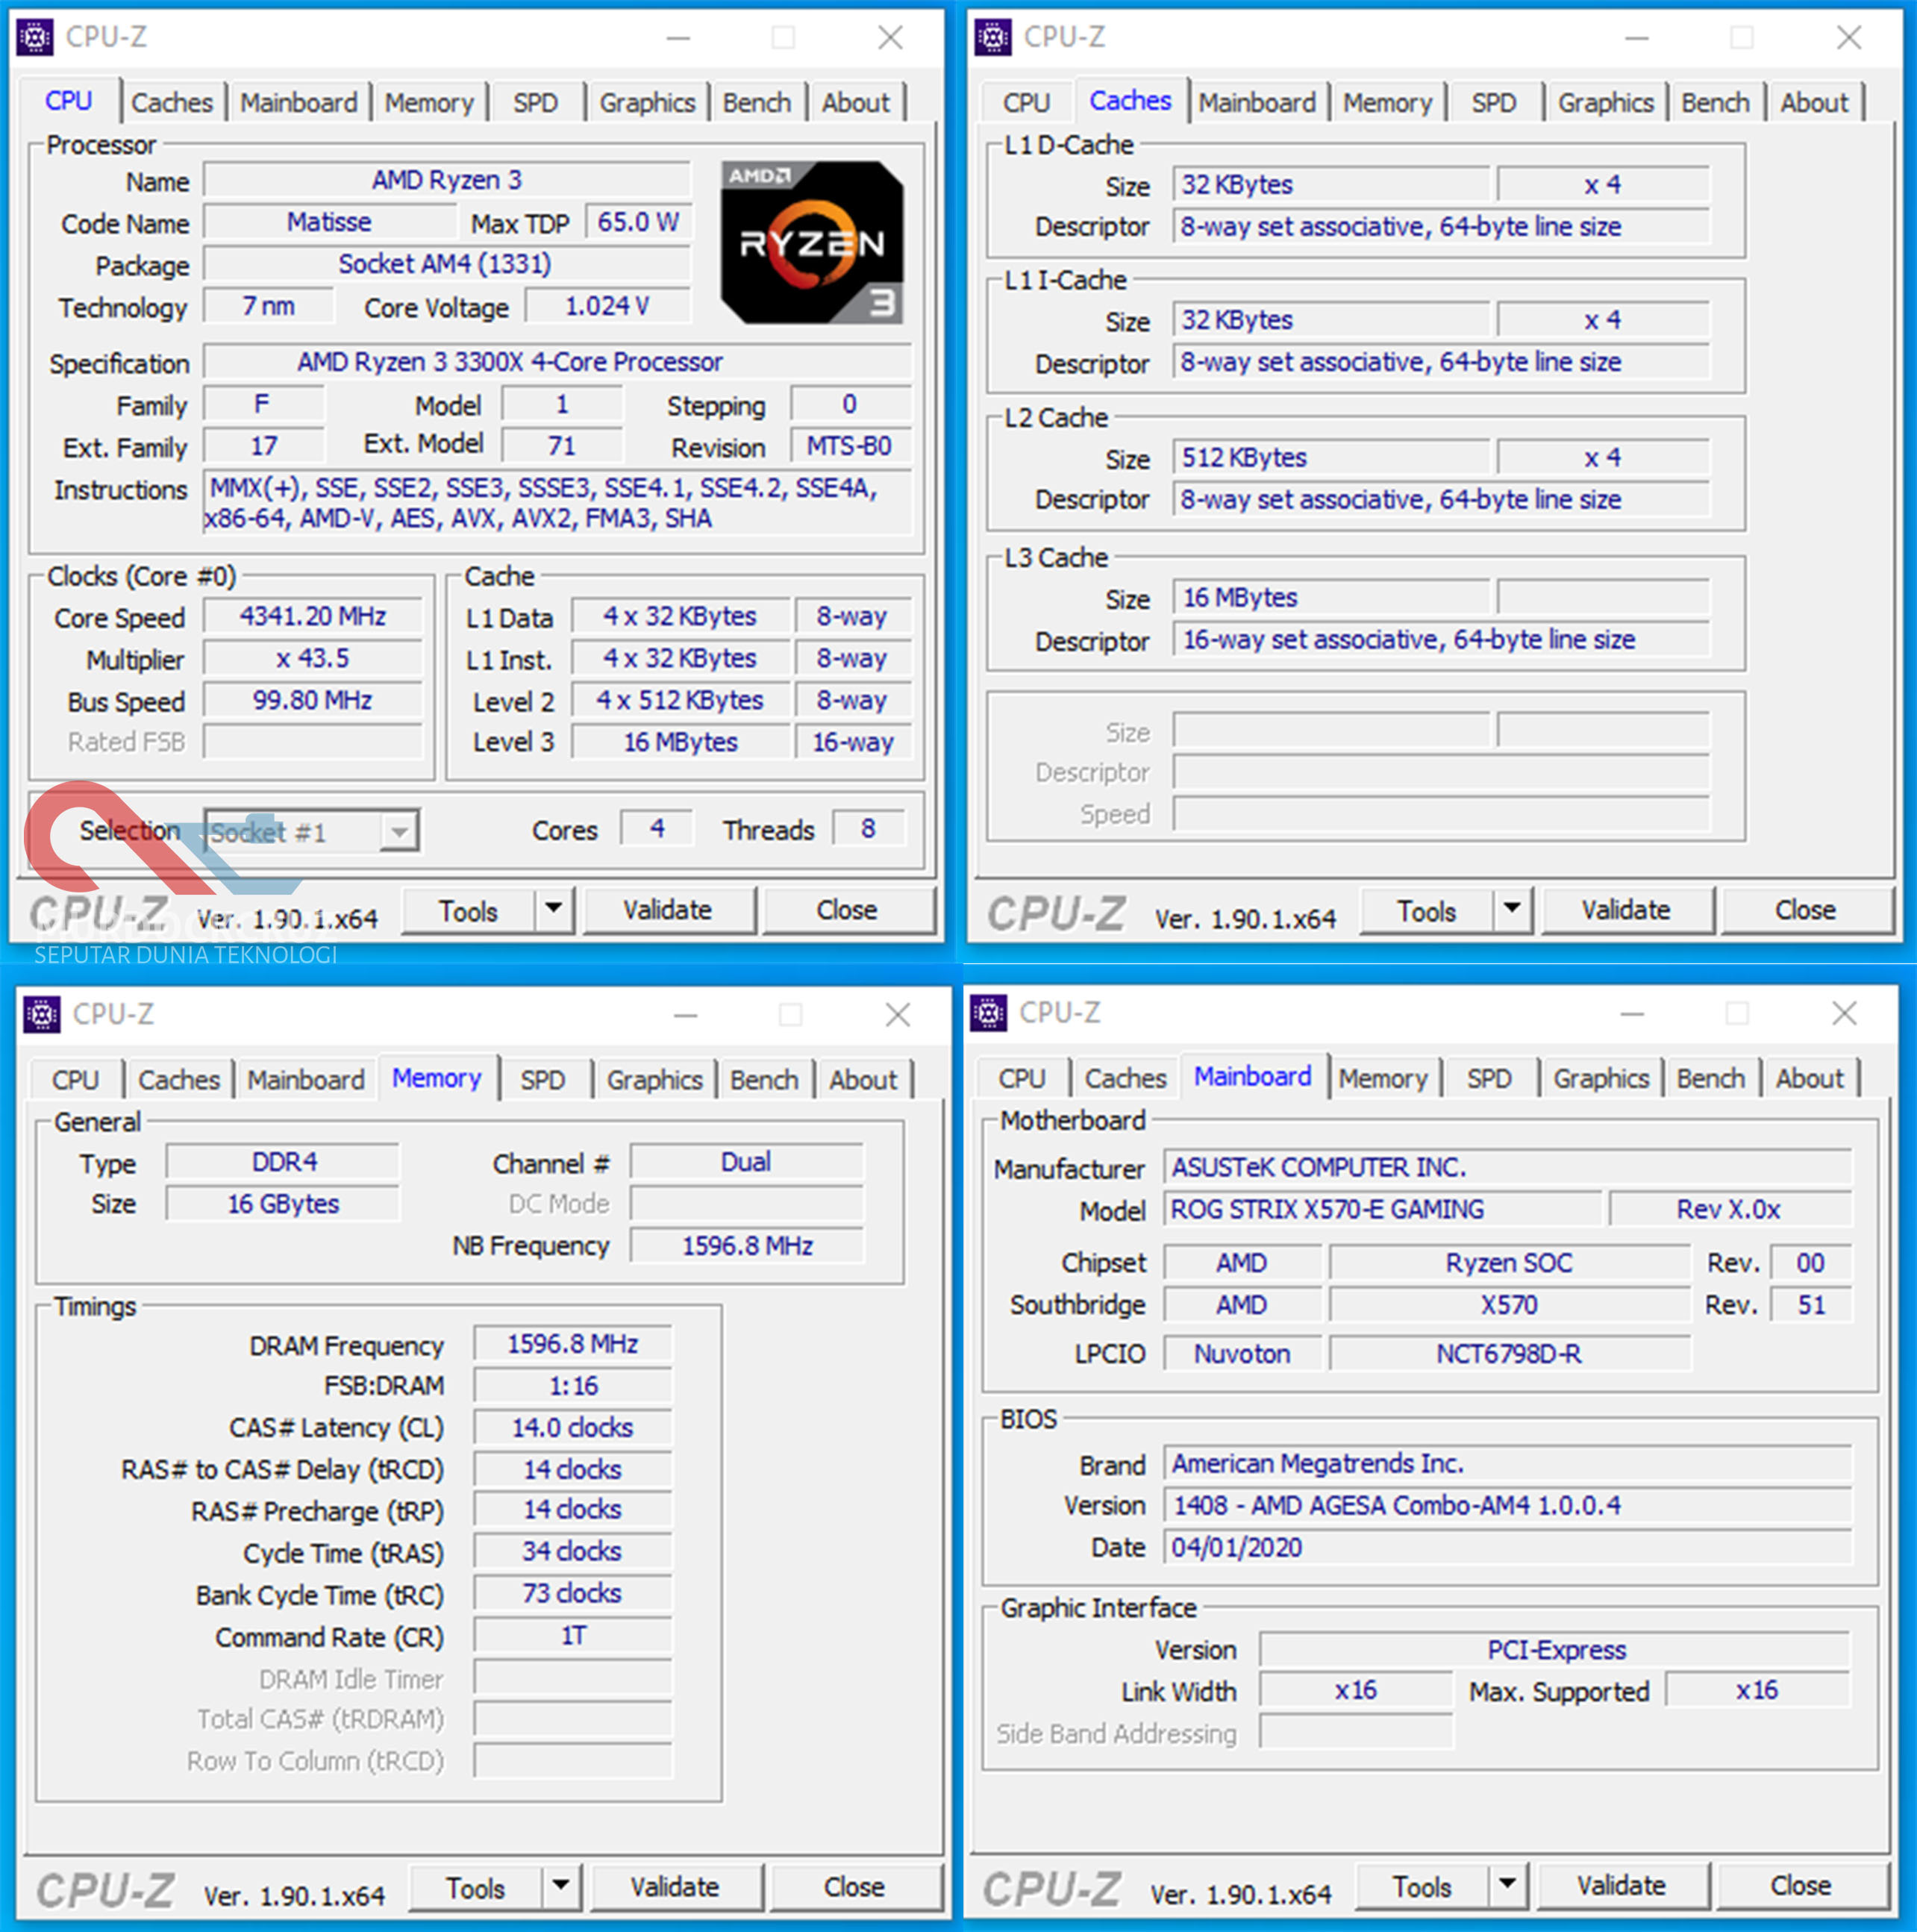This screenshot has width=1917, height=1932.
Task: Open Socket #1 selection dropdown
Action: pos(312,832)
